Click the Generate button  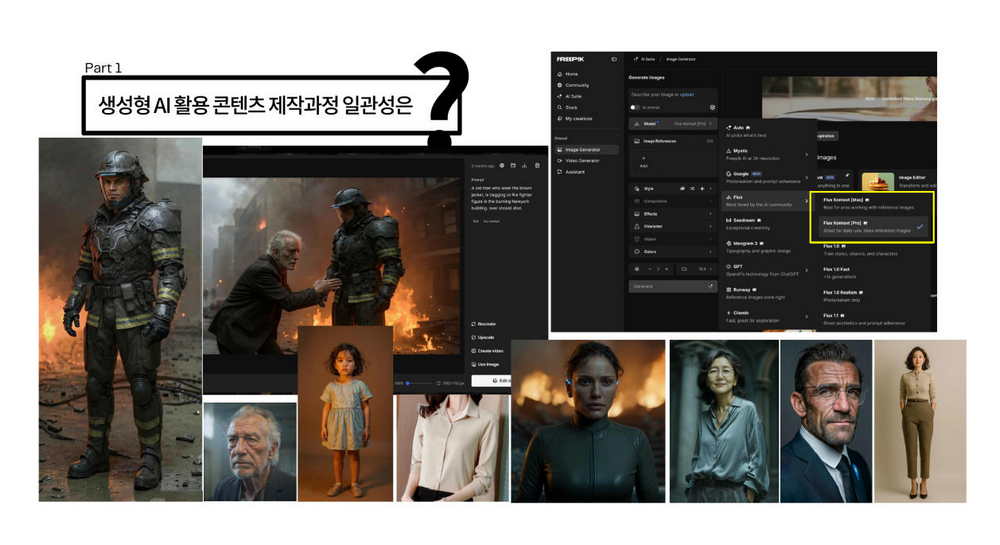(x=673, y=287)
